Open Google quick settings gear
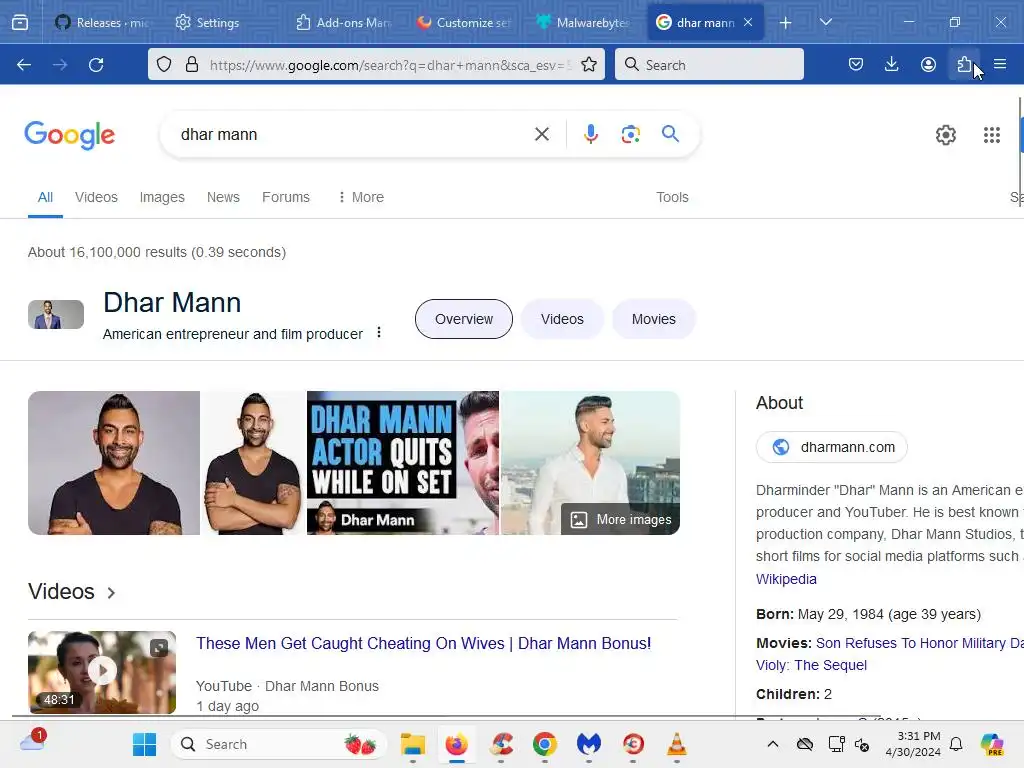 946,135
